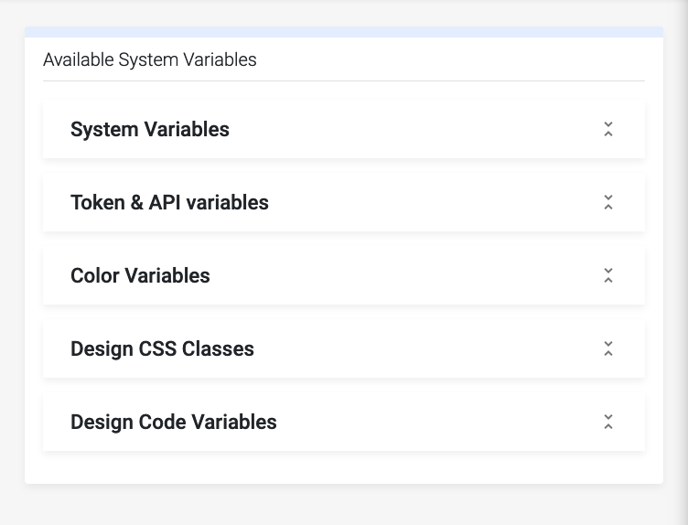Select the System Variables accordion row
688x525 pixels.
point(344,129)
